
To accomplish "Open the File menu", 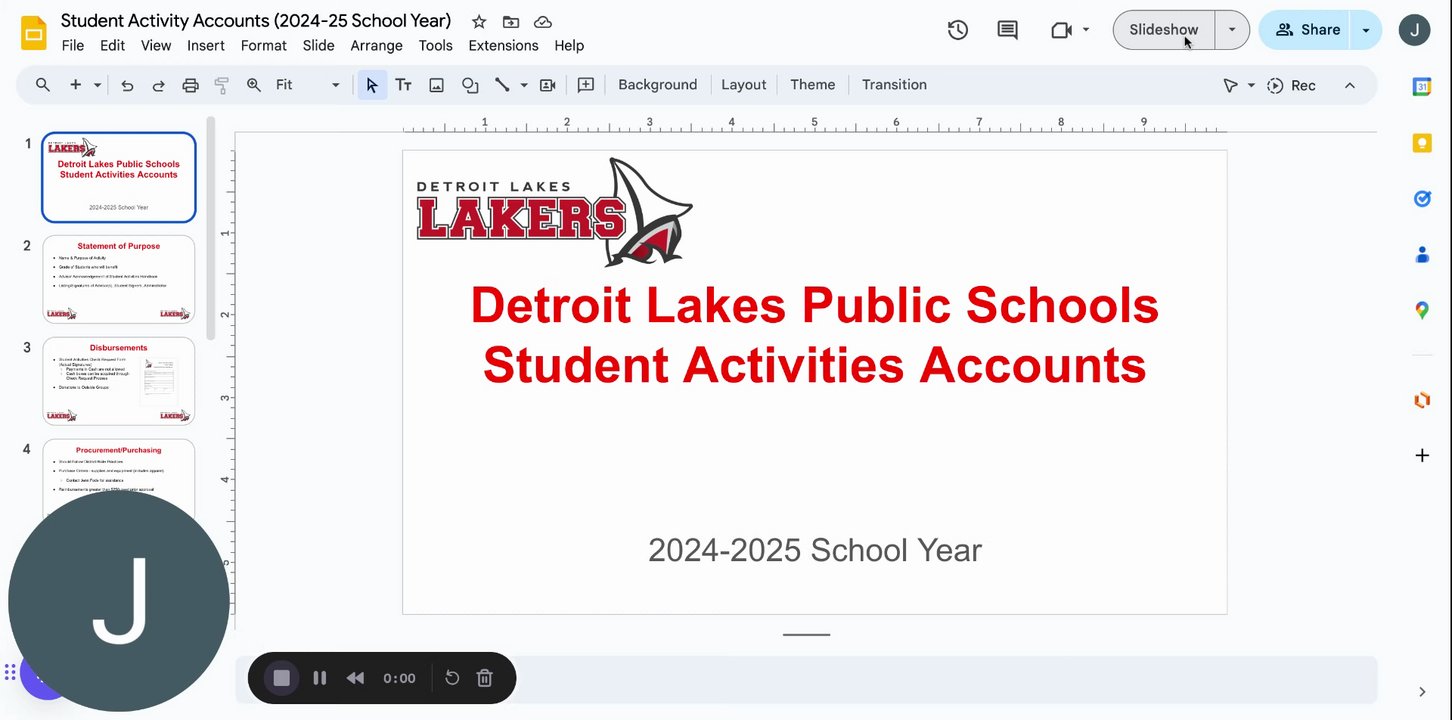I will pyautogui.click(x=72, y=45).
